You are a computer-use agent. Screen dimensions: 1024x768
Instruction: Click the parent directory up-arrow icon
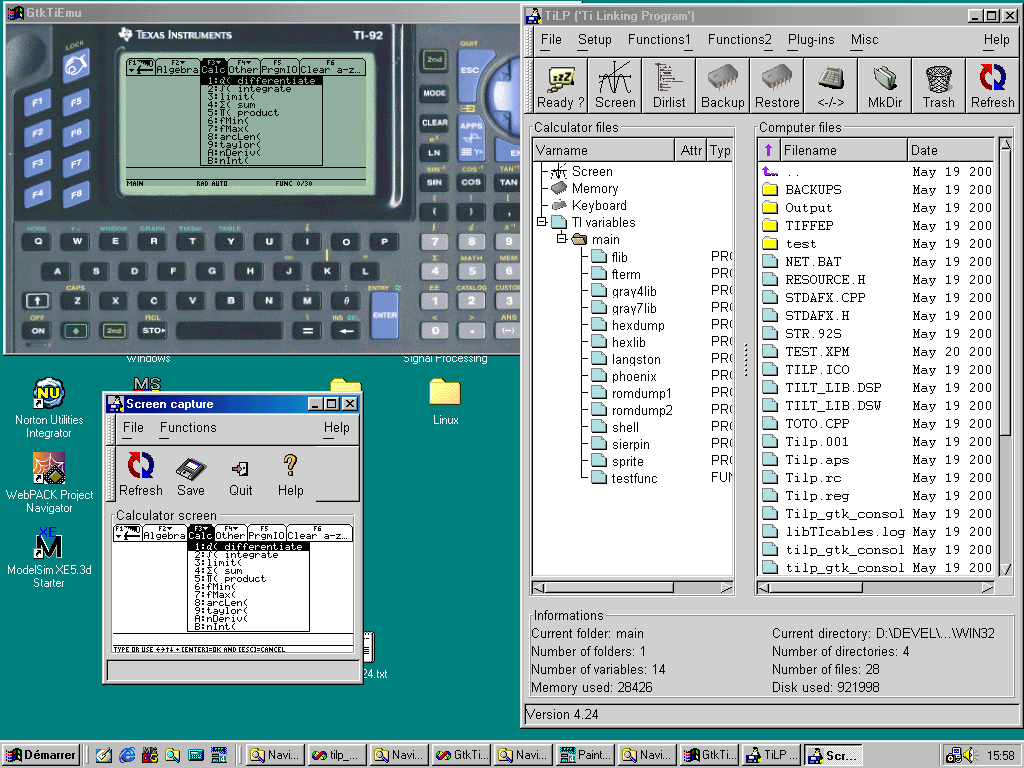[771, 172]
